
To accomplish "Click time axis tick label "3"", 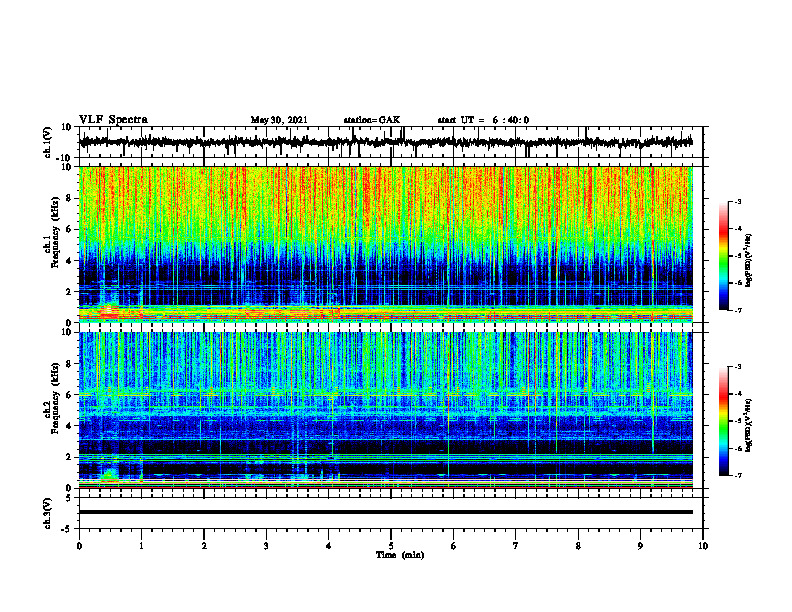I will click(266, 546).
